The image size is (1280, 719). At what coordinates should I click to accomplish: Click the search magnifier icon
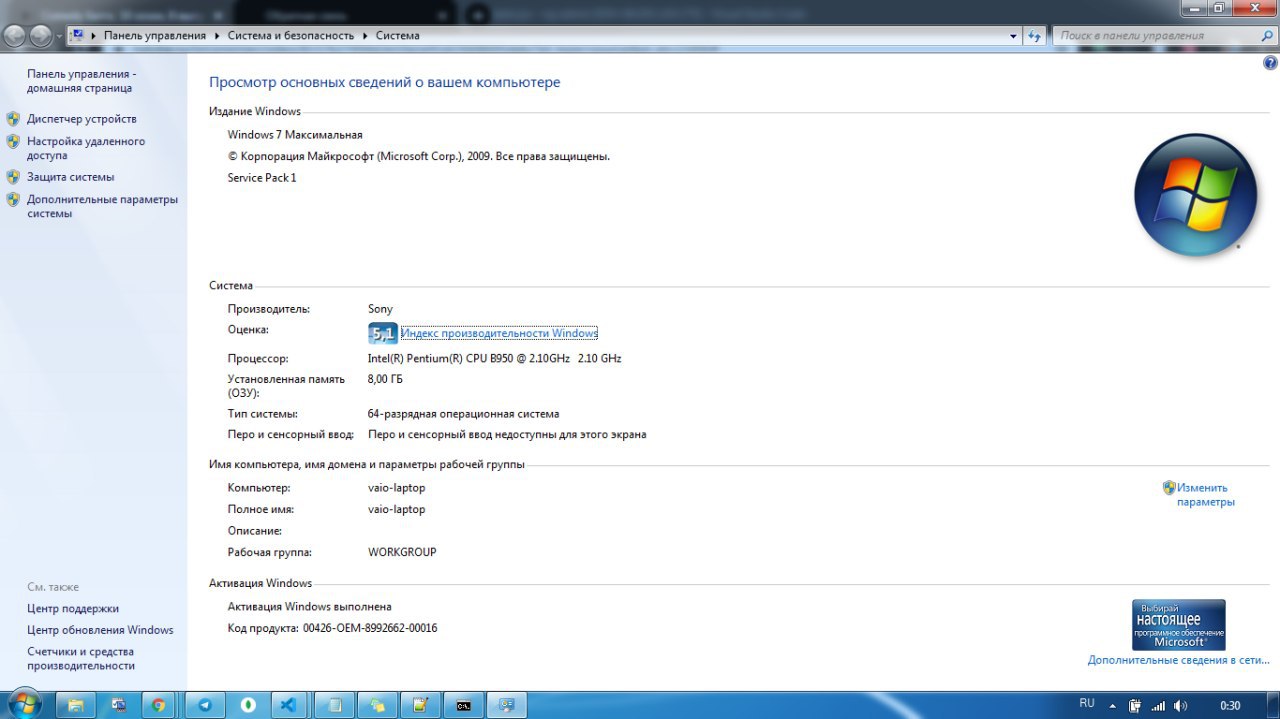[1267, 35]
